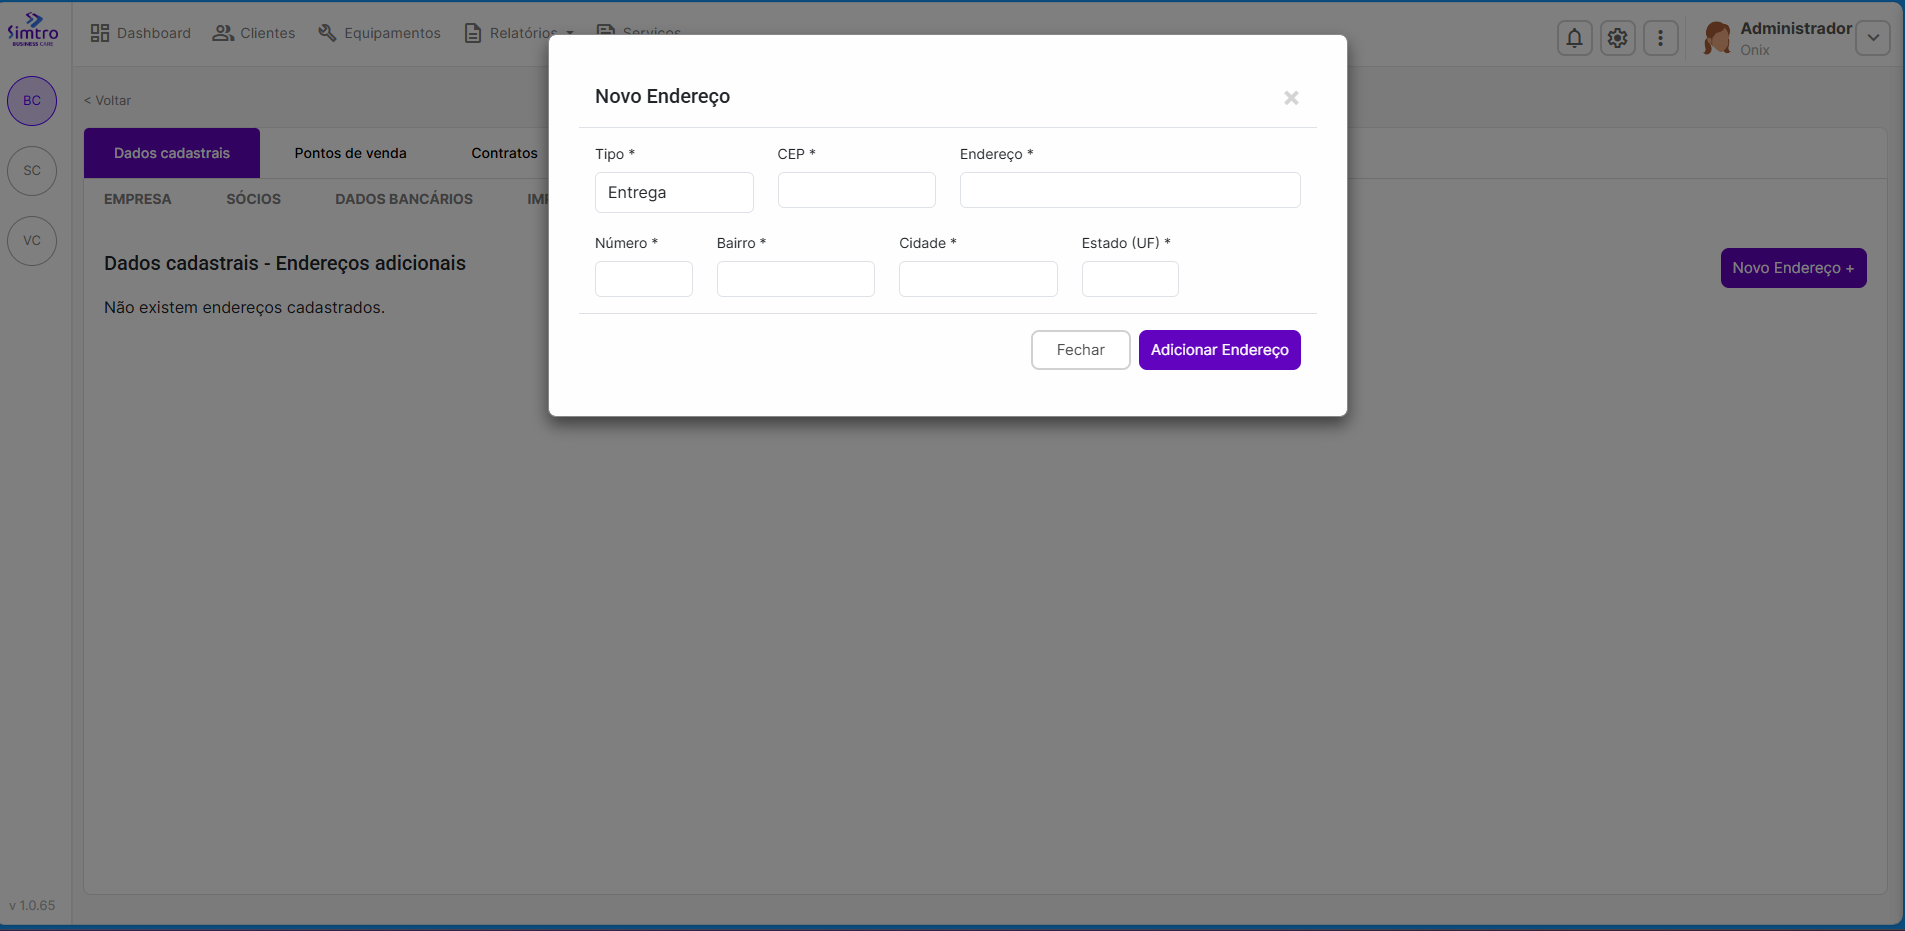1905x931 pixels.
Task: Select the BC circle in sidebar
Action: click(x=32, y=101)
